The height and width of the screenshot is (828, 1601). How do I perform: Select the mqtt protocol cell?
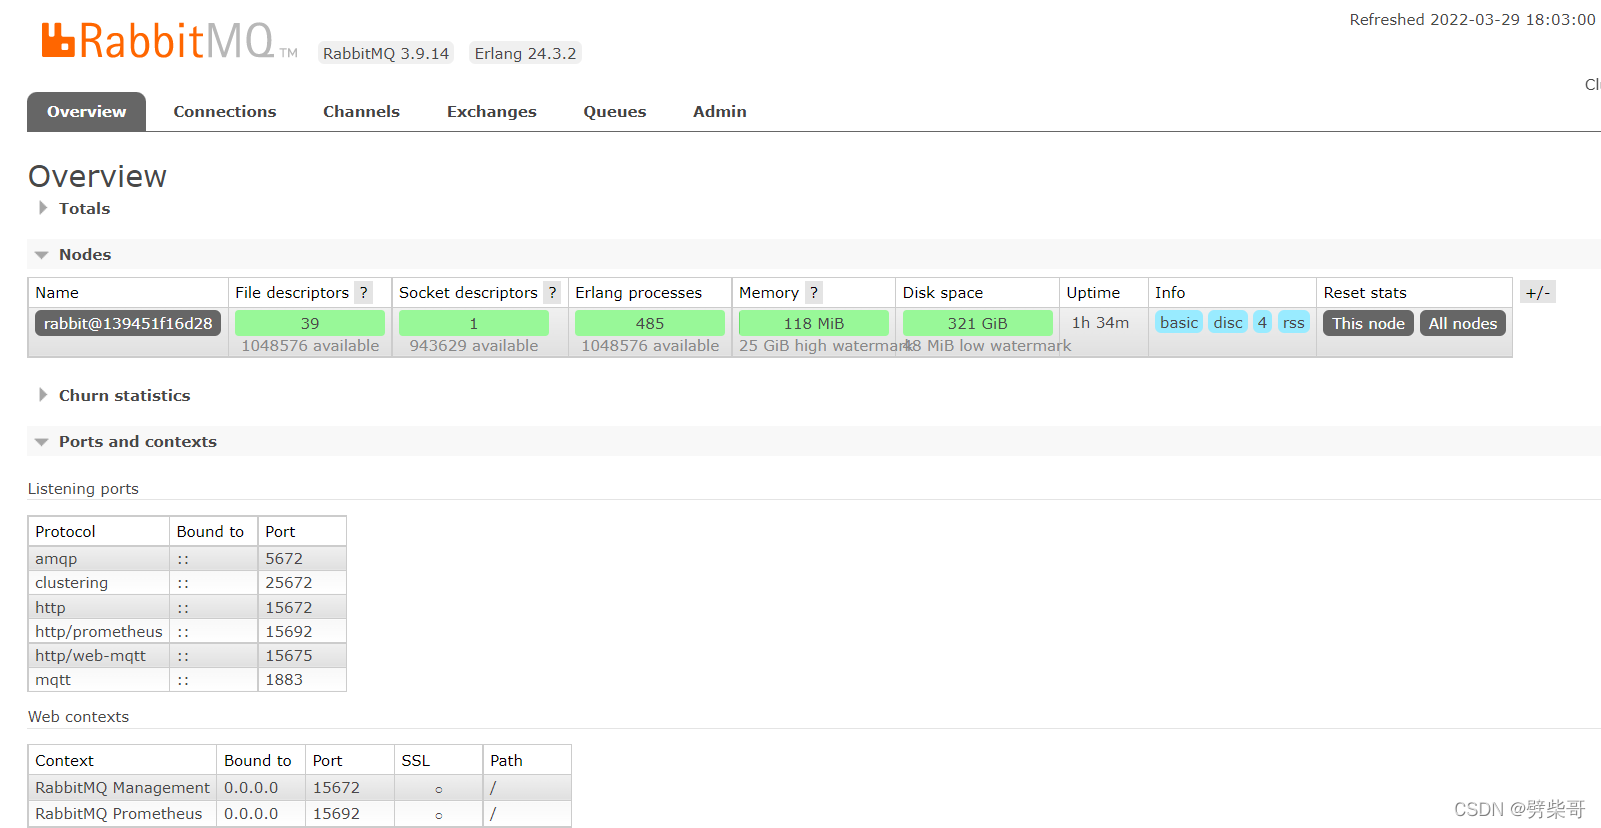click(x=99, y=679)
